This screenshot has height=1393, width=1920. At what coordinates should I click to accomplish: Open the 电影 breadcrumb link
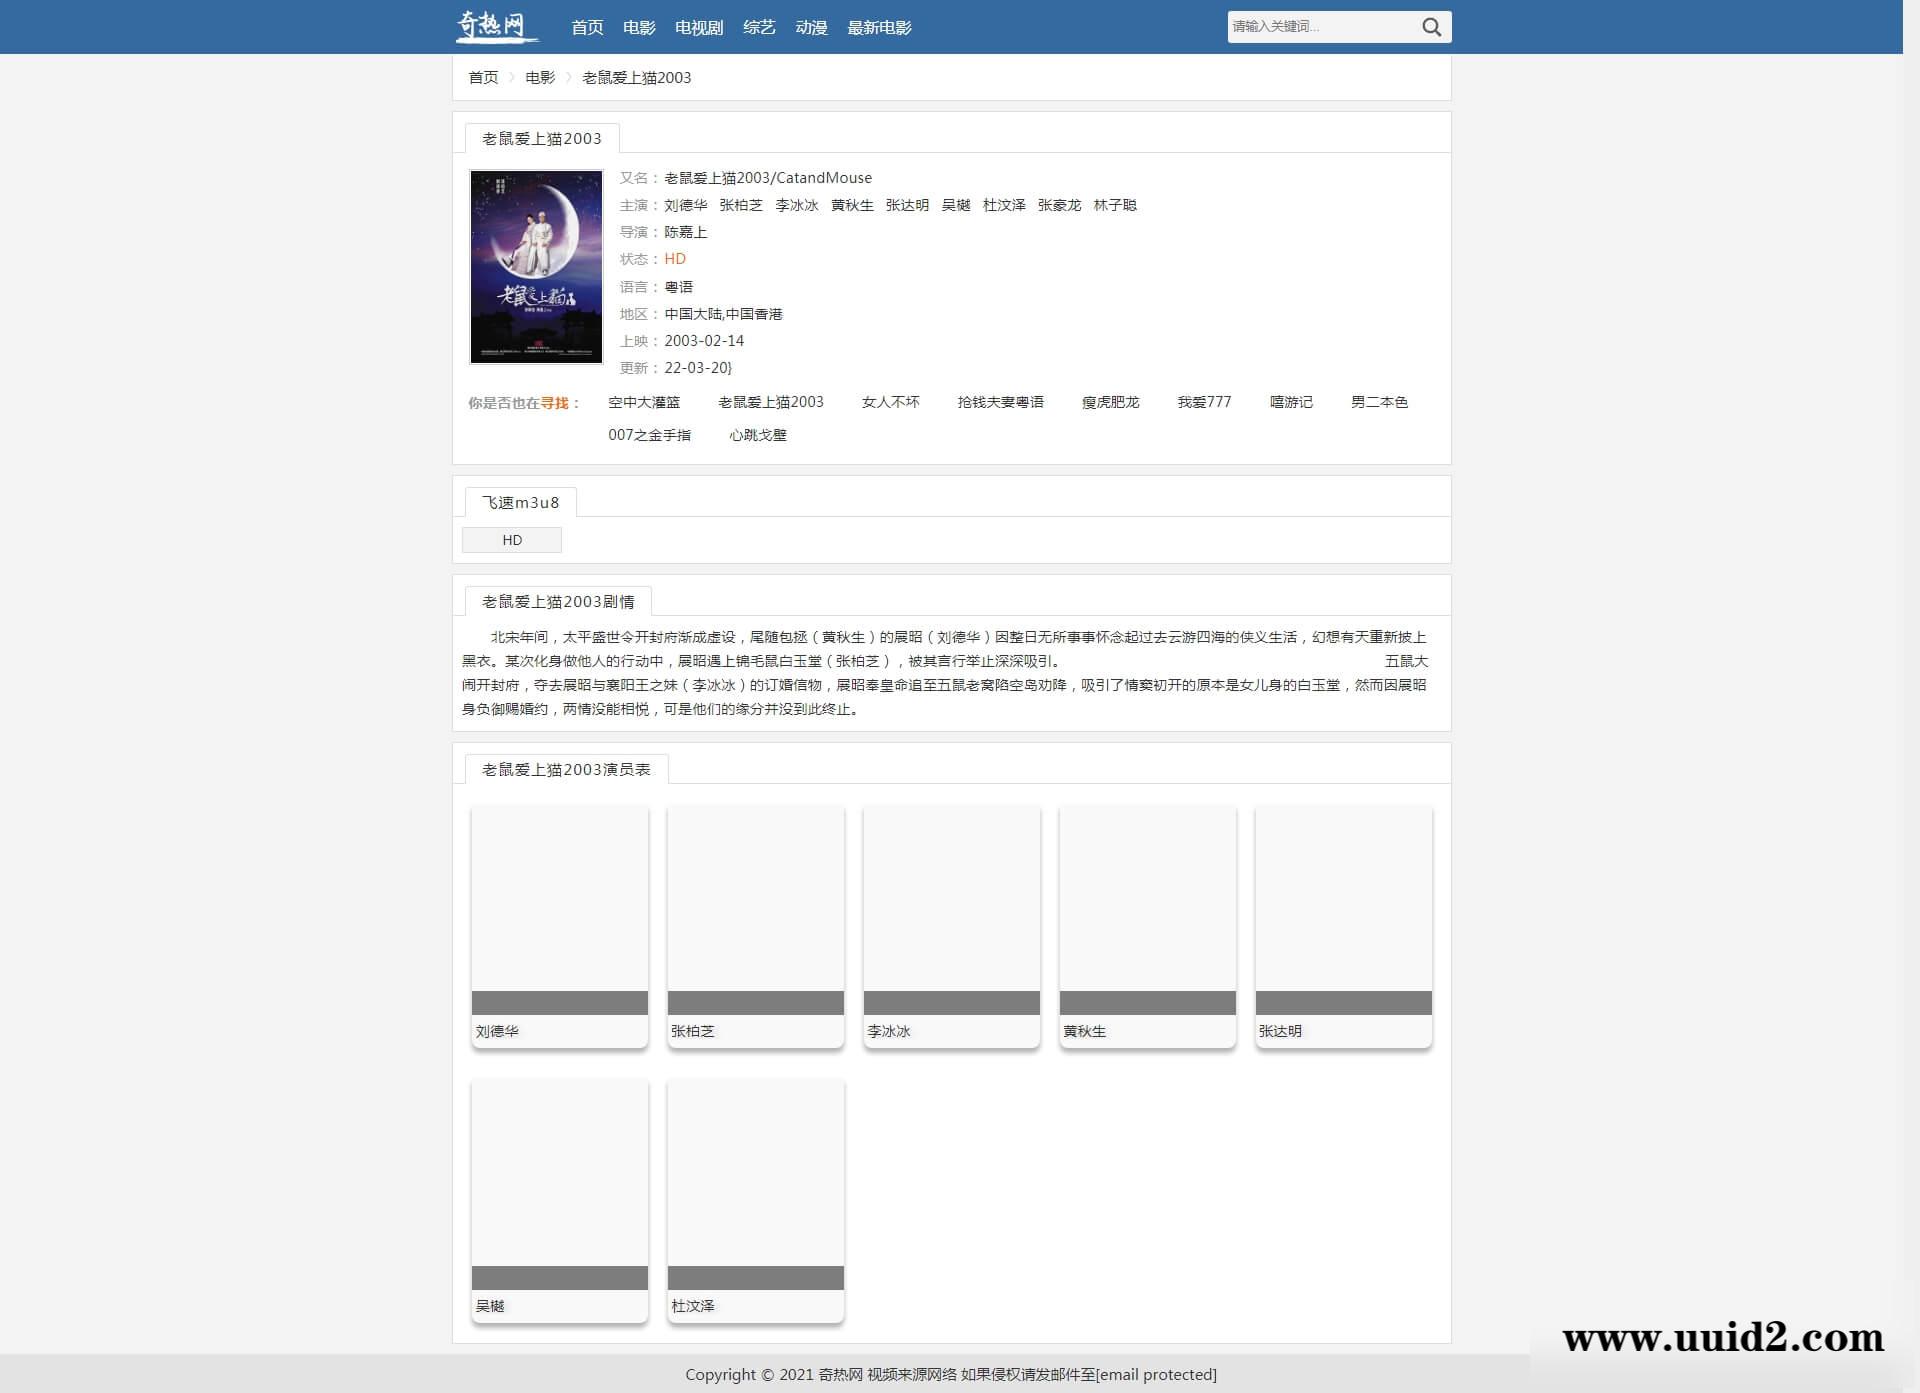[539, 77]
